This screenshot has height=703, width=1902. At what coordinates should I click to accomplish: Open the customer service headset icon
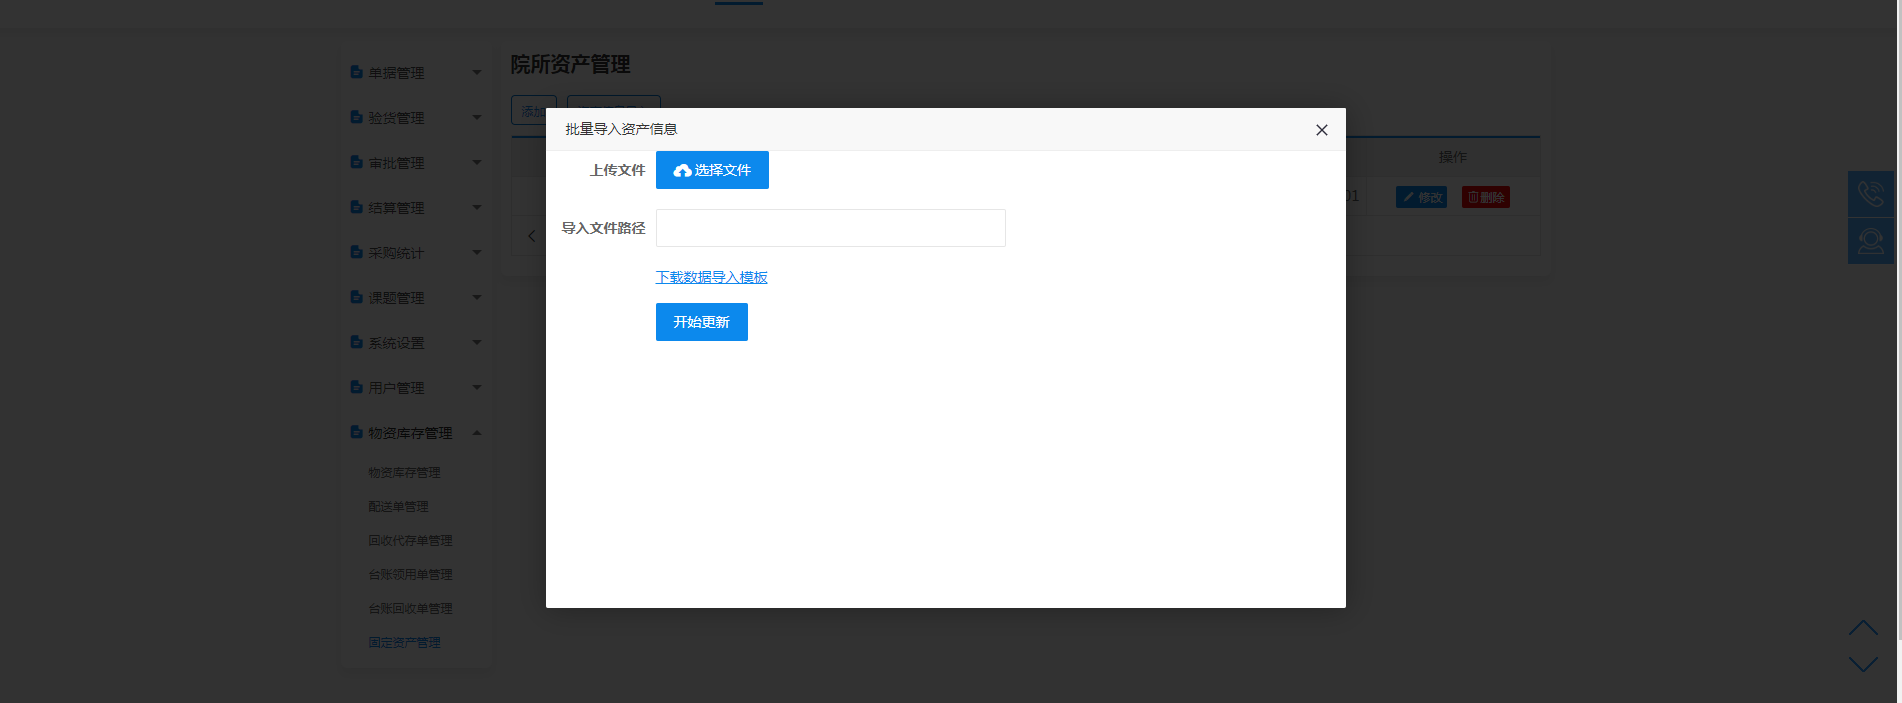(x=1870, y=241)
